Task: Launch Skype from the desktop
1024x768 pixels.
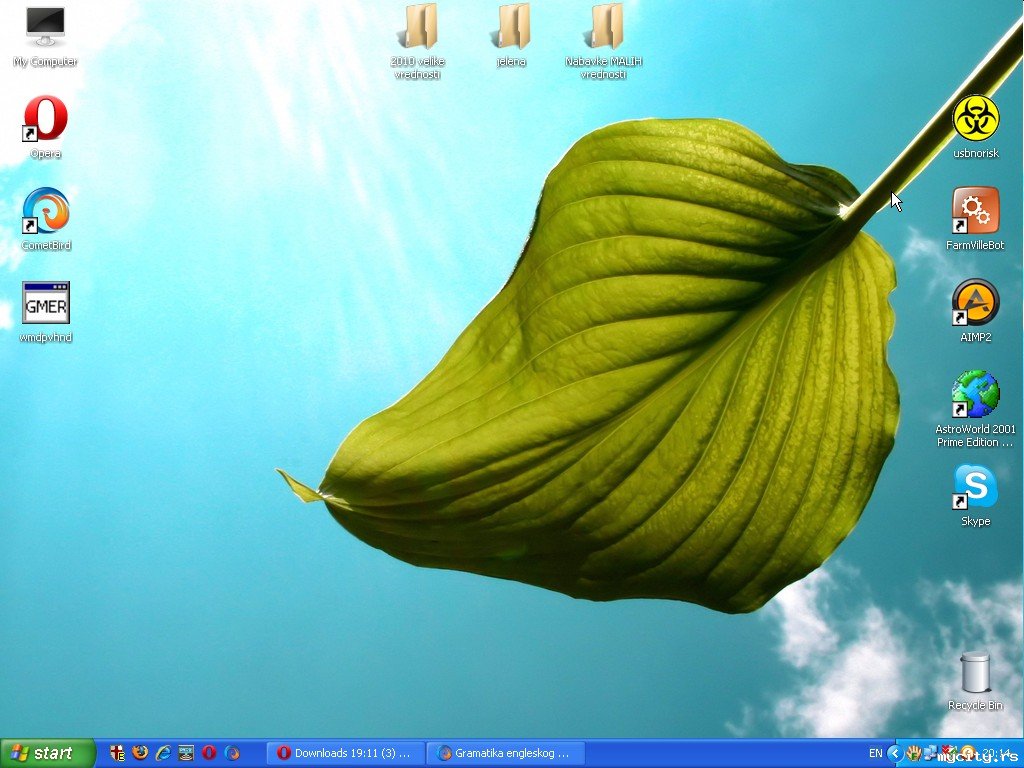Action: (975, 487)
